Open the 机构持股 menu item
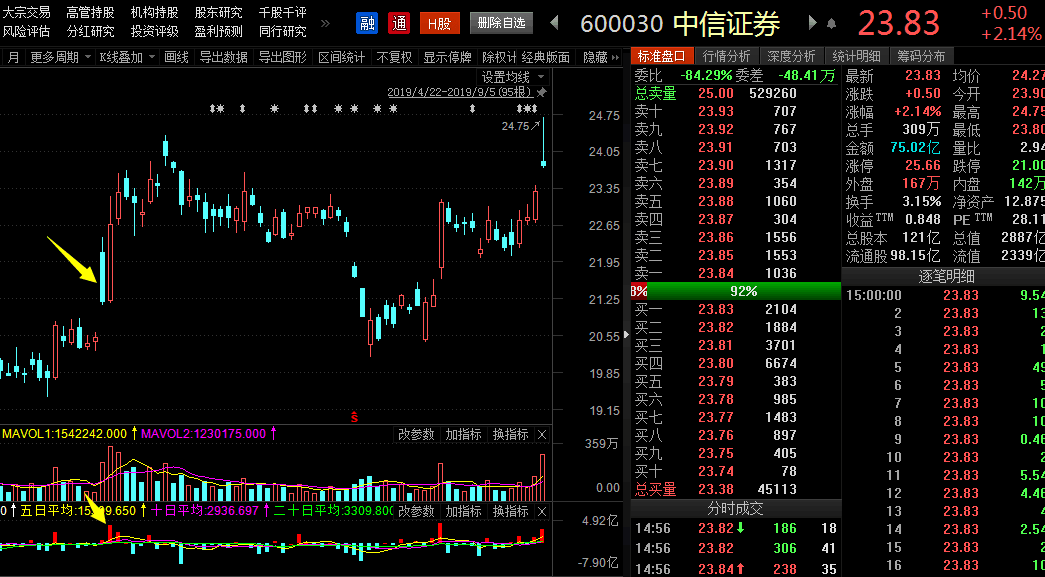1045x577 pixels. (154, 13)
